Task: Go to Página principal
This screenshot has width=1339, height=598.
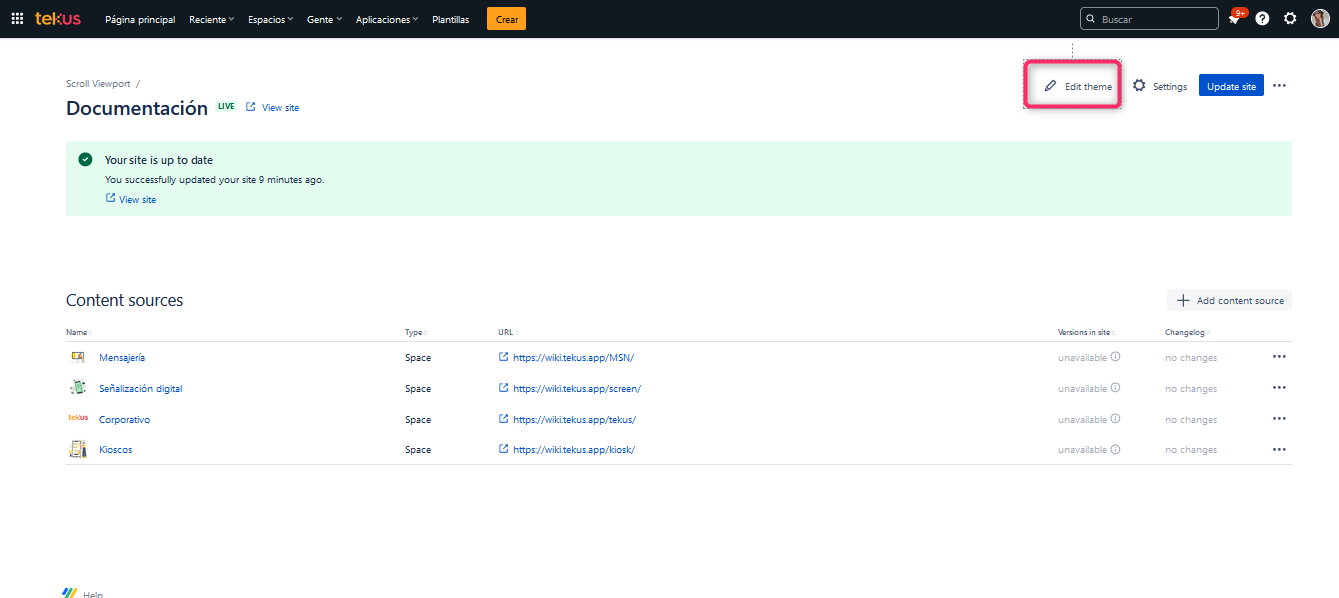Action: point(140,19)
